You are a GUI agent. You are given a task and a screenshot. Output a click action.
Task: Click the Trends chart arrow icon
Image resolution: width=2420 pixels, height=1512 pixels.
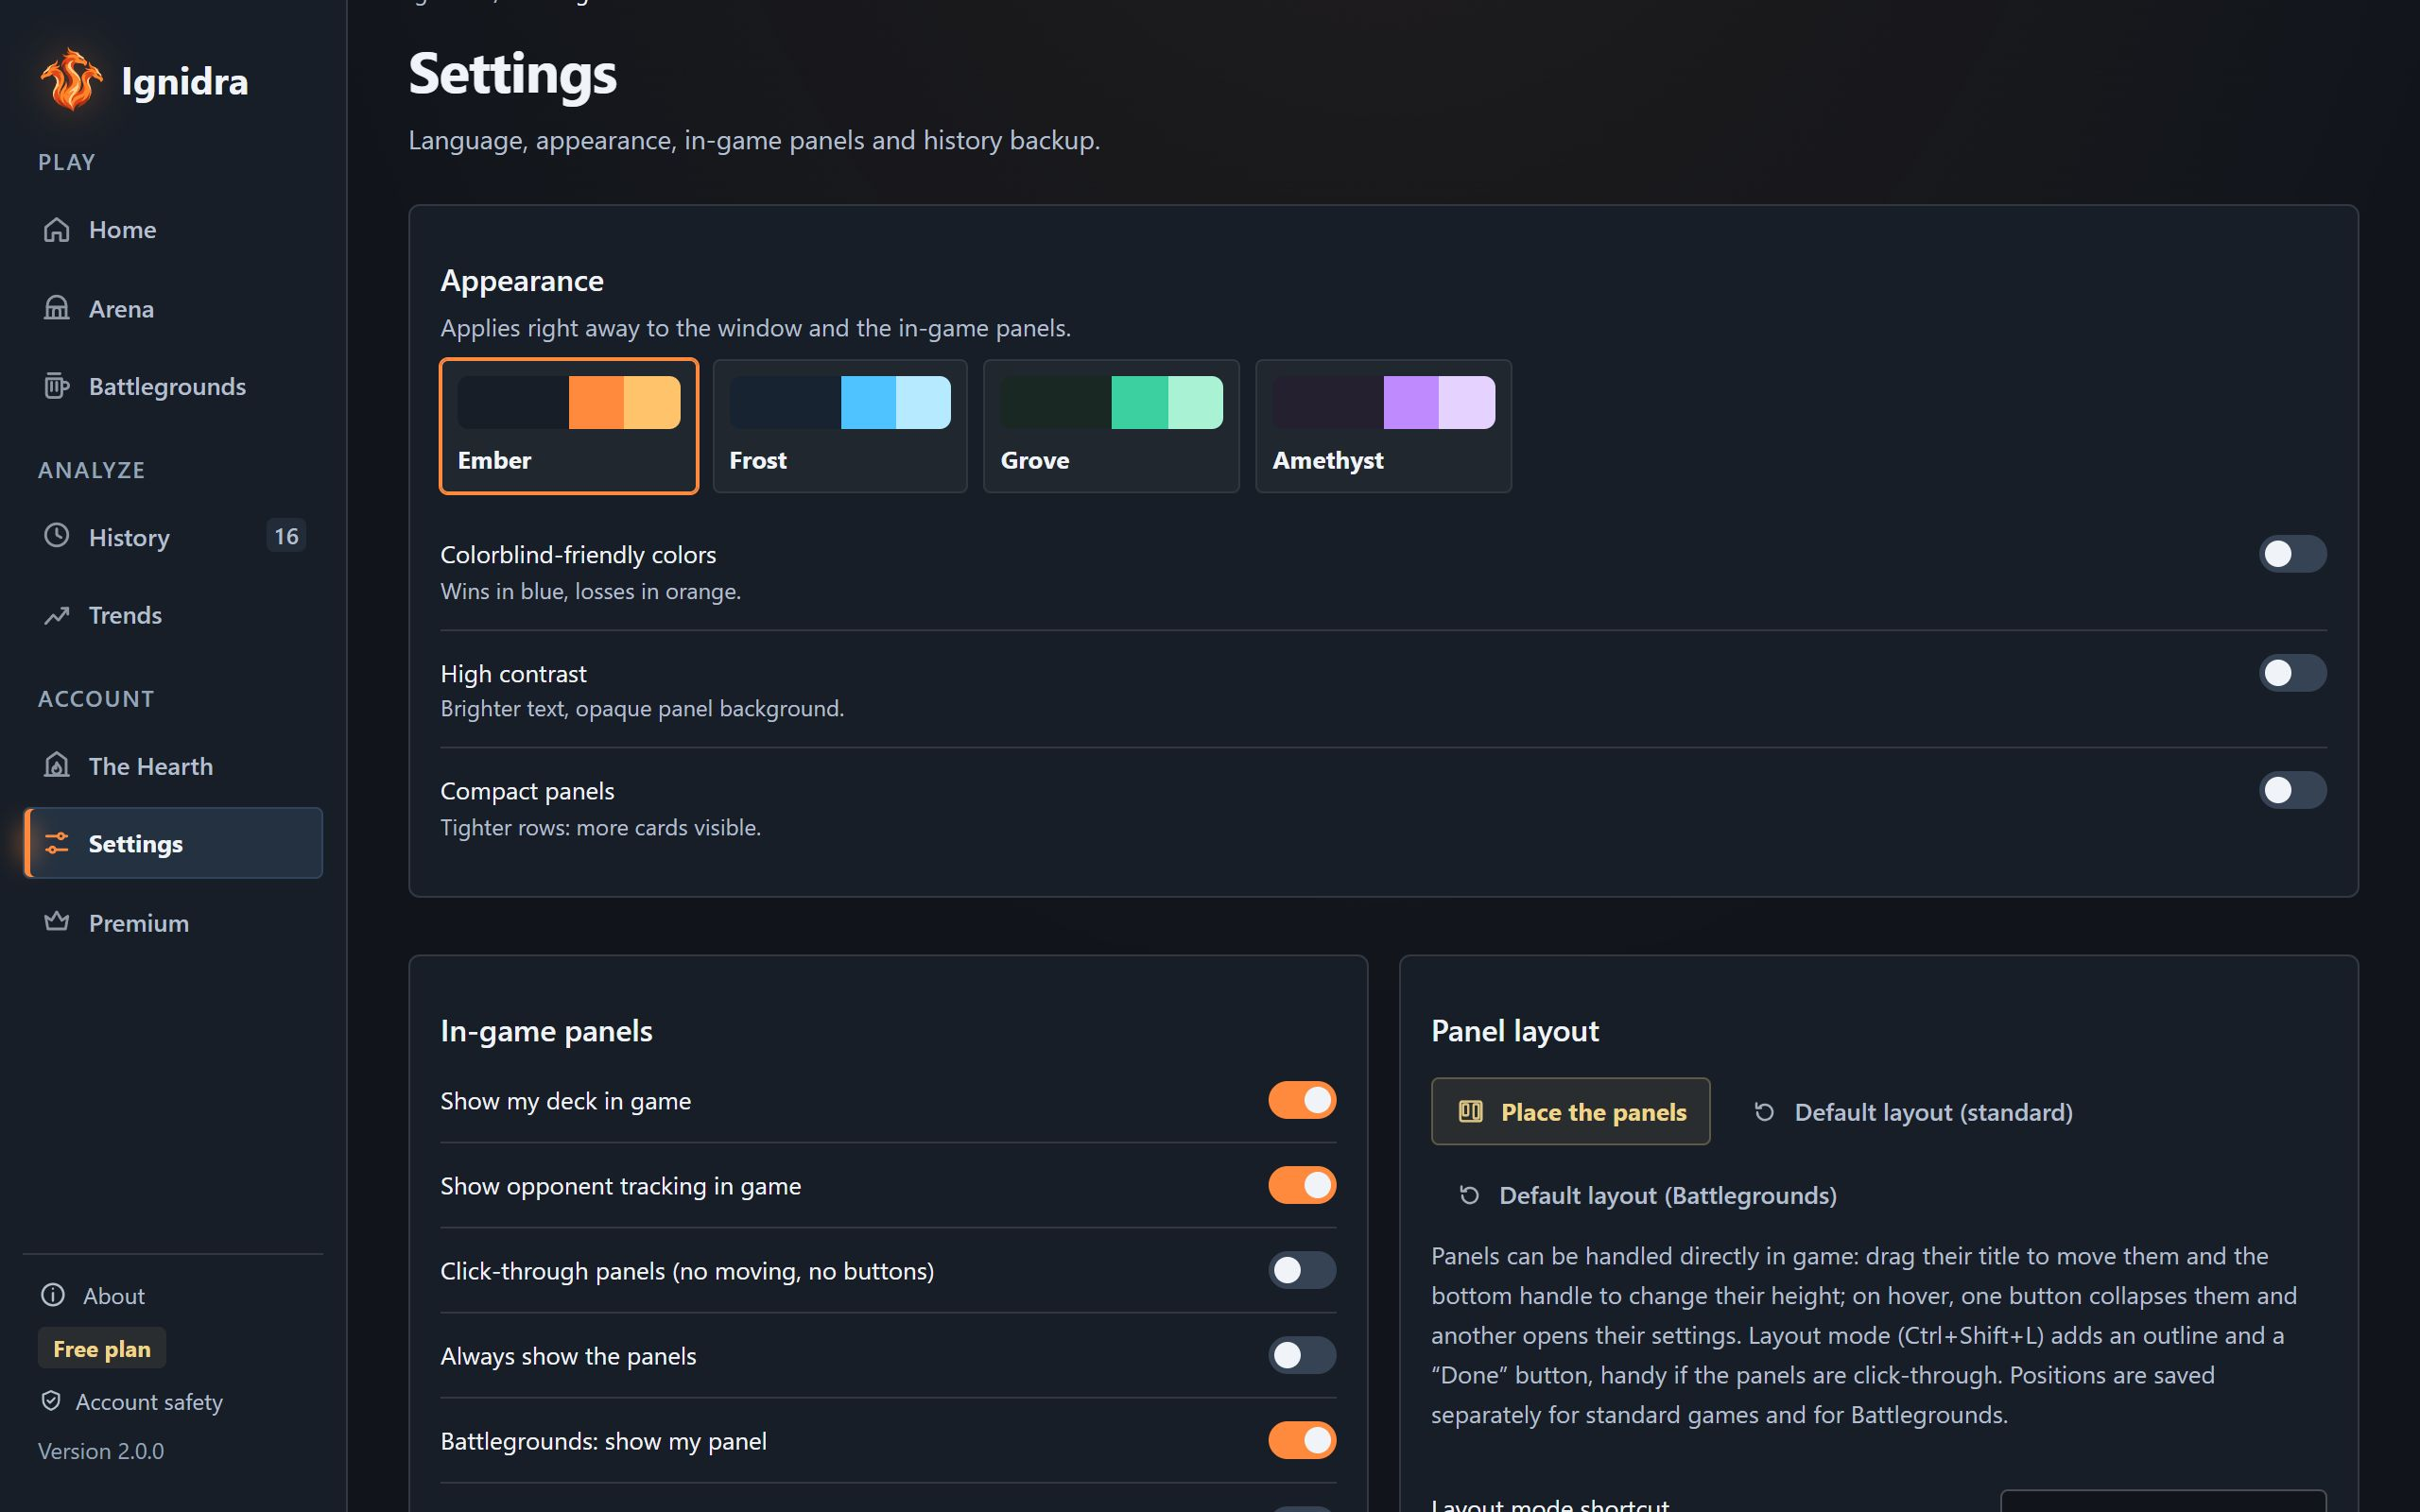57,615
